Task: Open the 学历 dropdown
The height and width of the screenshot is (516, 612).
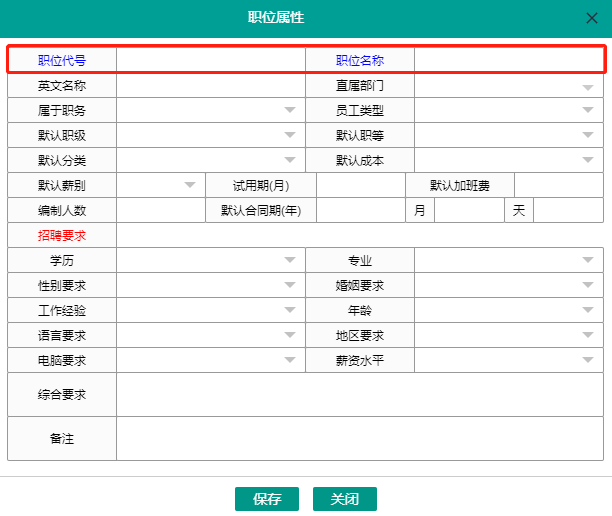Action: point(289,260)
